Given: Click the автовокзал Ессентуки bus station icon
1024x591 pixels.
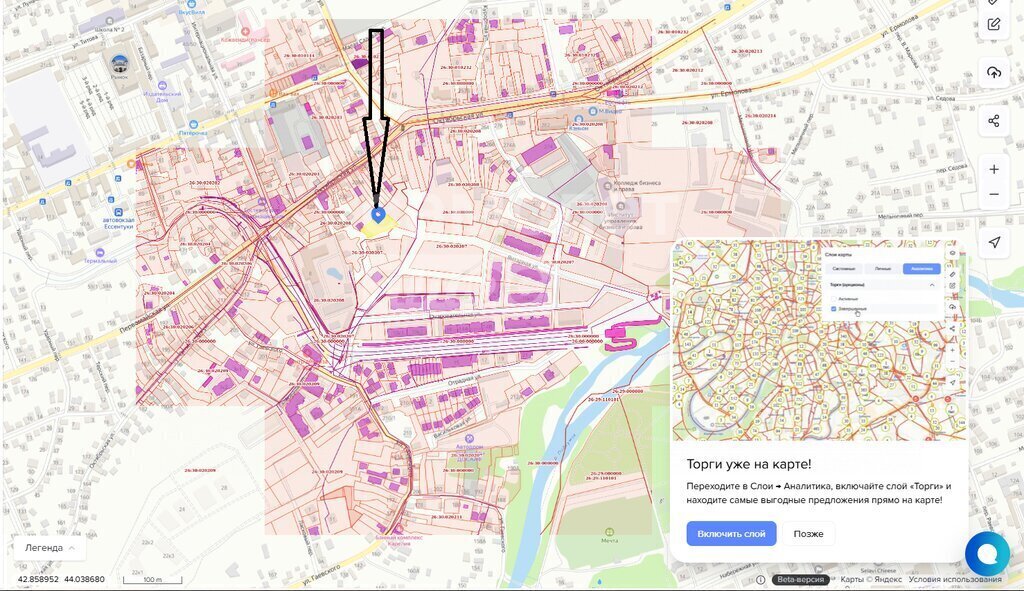Looking at the screenshot, I should (x=118, y=212).
